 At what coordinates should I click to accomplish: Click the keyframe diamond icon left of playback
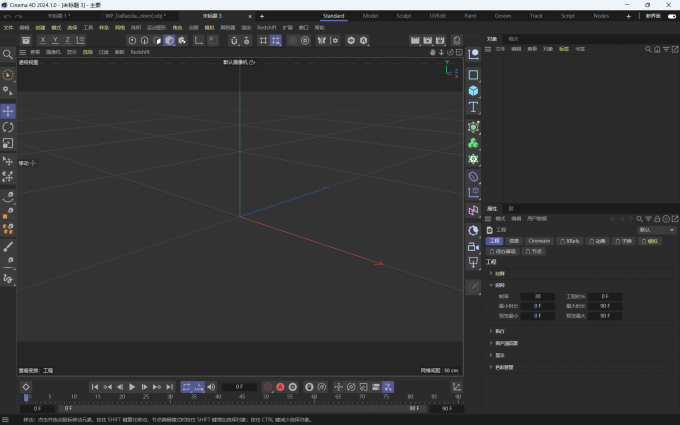pyautogui.click(x=26, y=386)
